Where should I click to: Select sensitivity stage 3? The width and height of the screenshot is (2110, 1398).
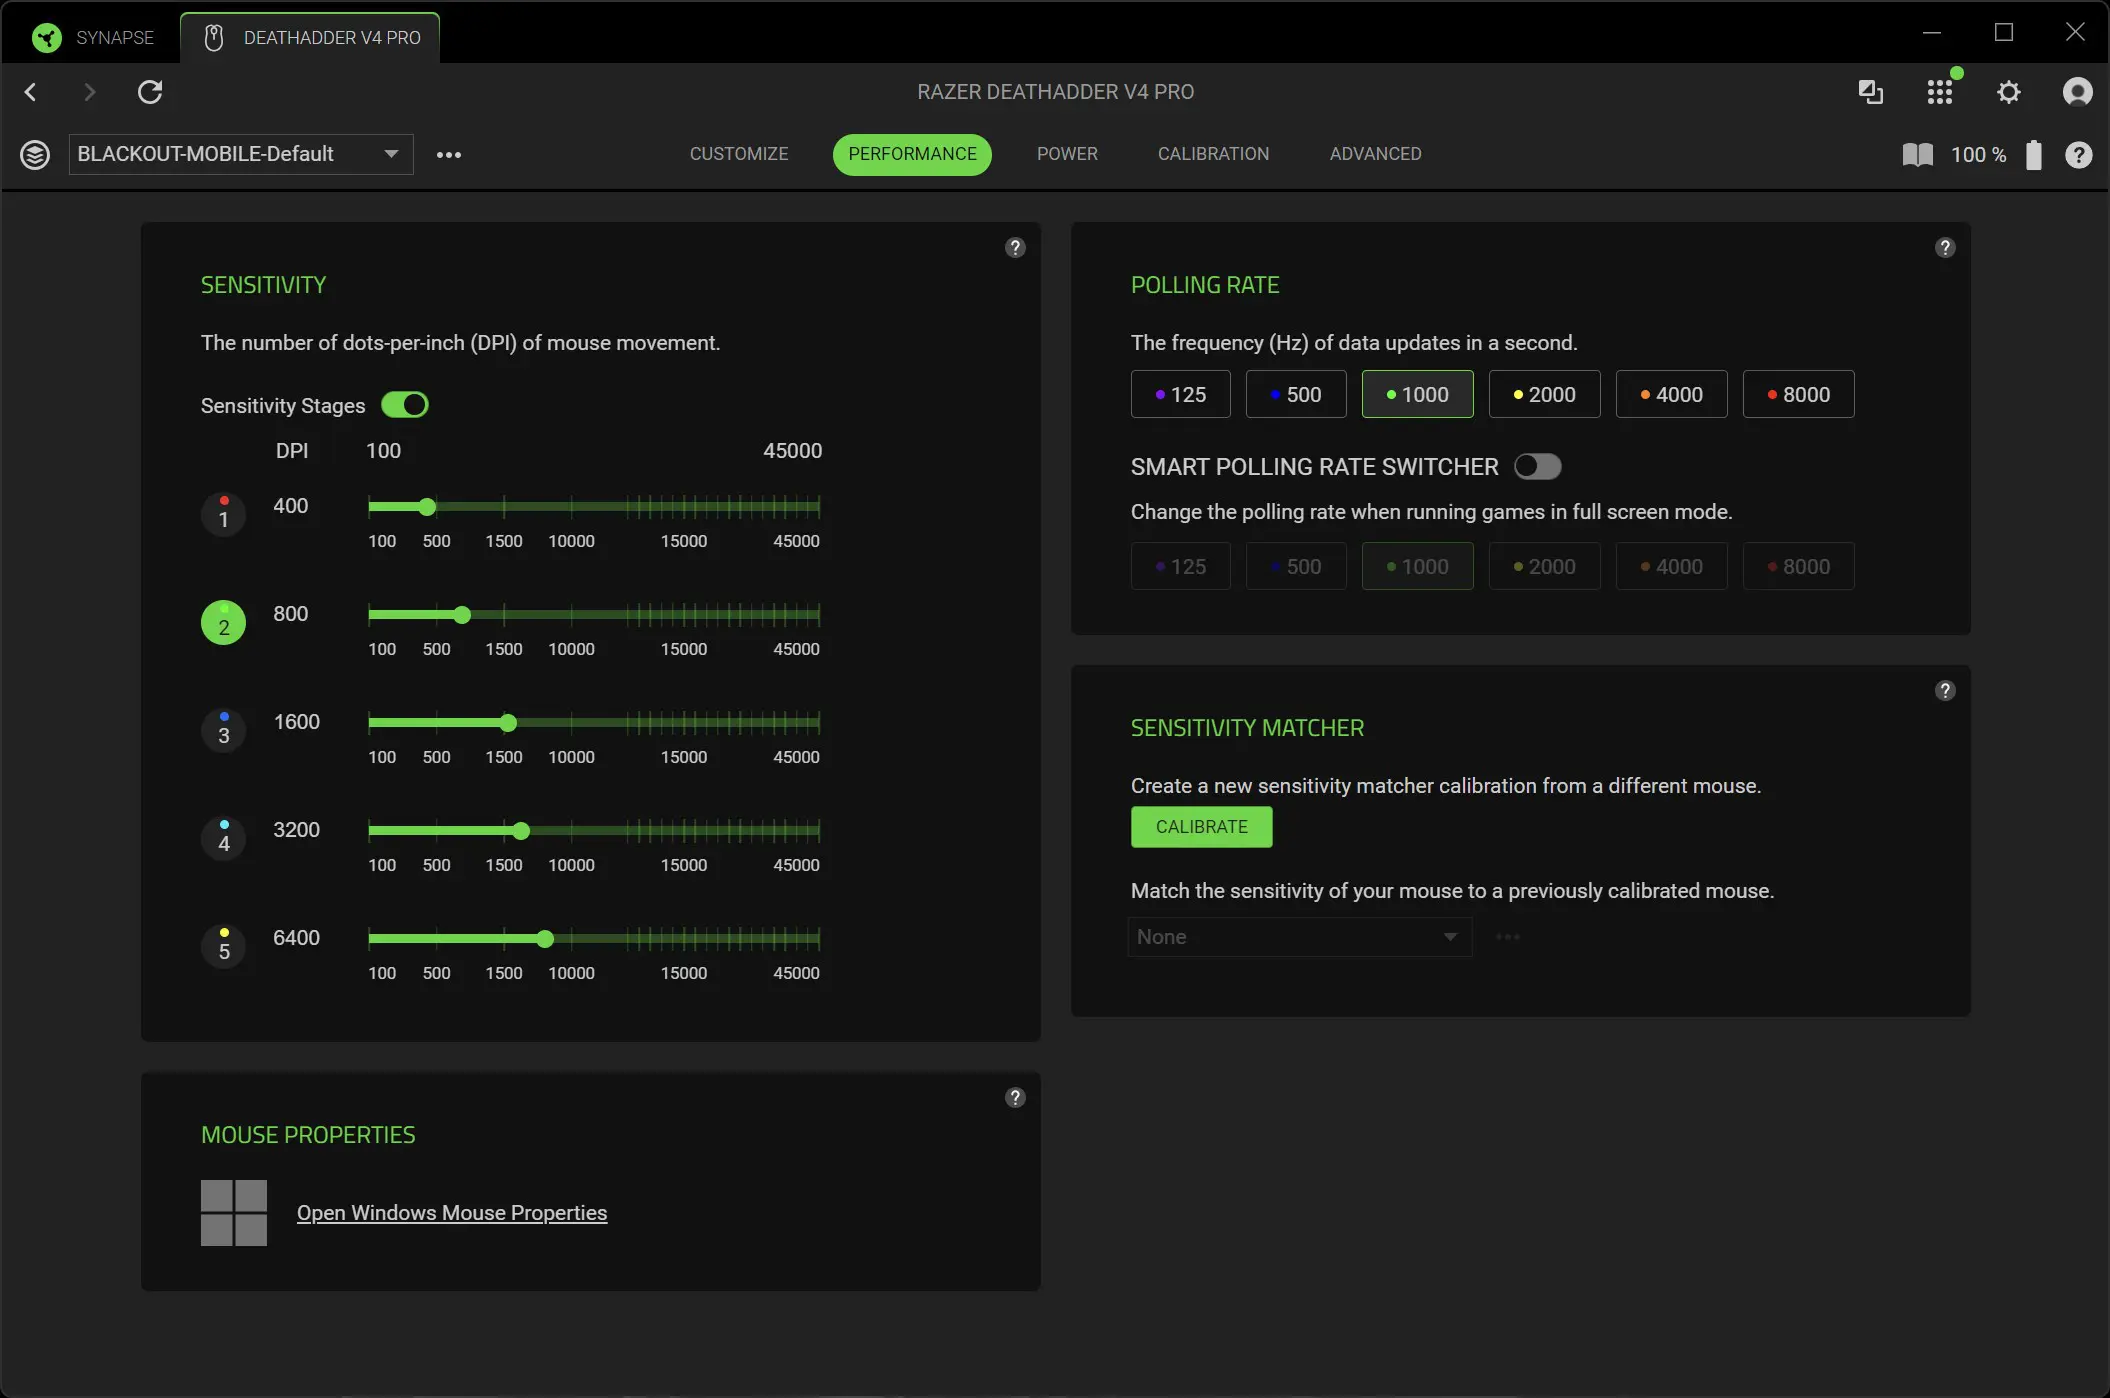click(x=224, y=731)
